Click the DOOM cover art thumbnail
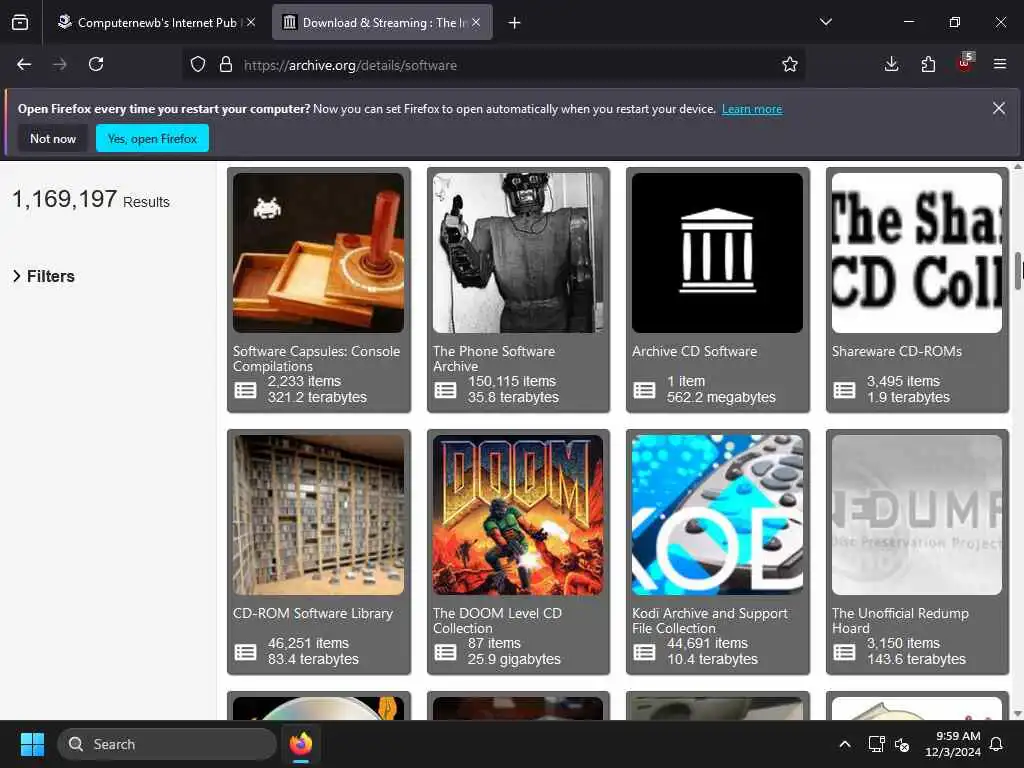Image resolution: width=1024 pixels, height=768 pixels. click(518, 515)
